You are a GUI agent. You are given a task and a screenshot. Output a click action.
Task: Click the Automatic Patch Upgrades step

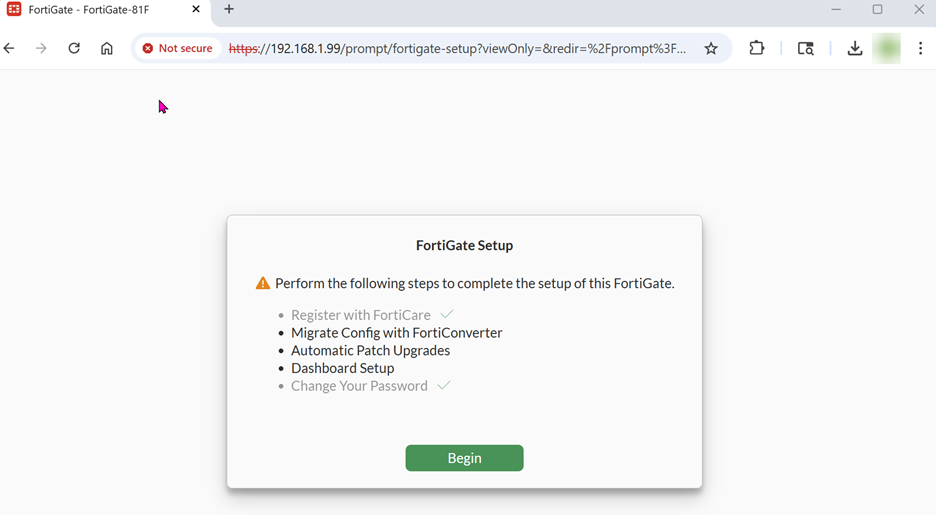(370, 351)
